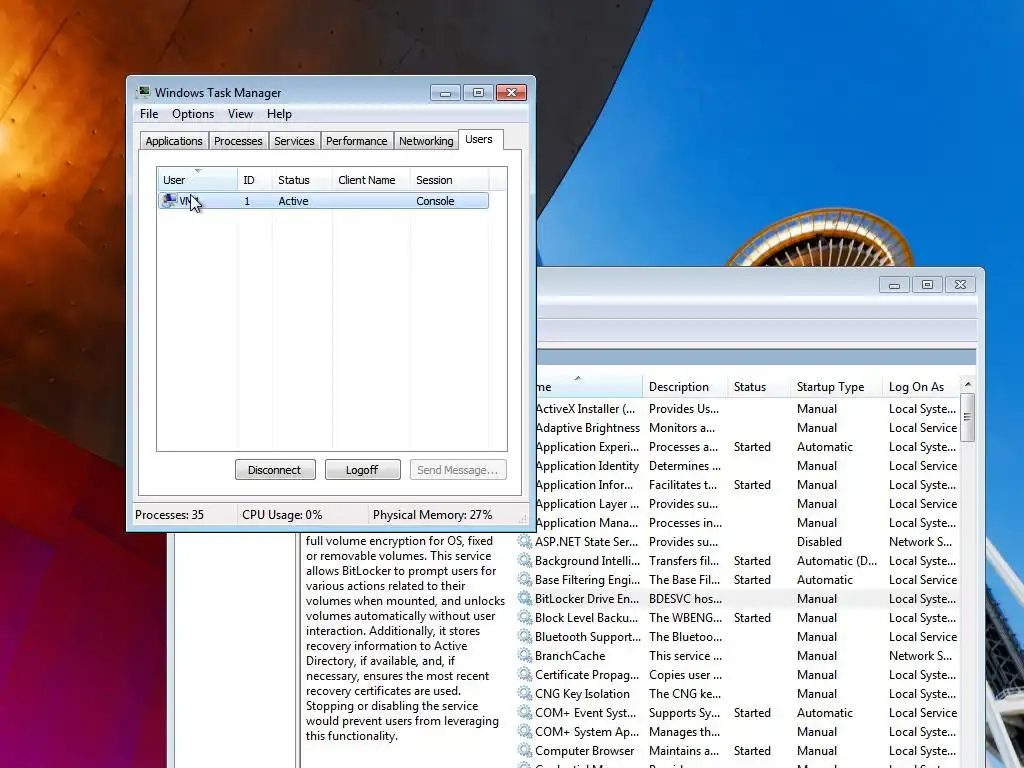The width and height of the screenshot is (1024, 768).
Task: Sort services by the Status column in Services window
Action: 758,387
